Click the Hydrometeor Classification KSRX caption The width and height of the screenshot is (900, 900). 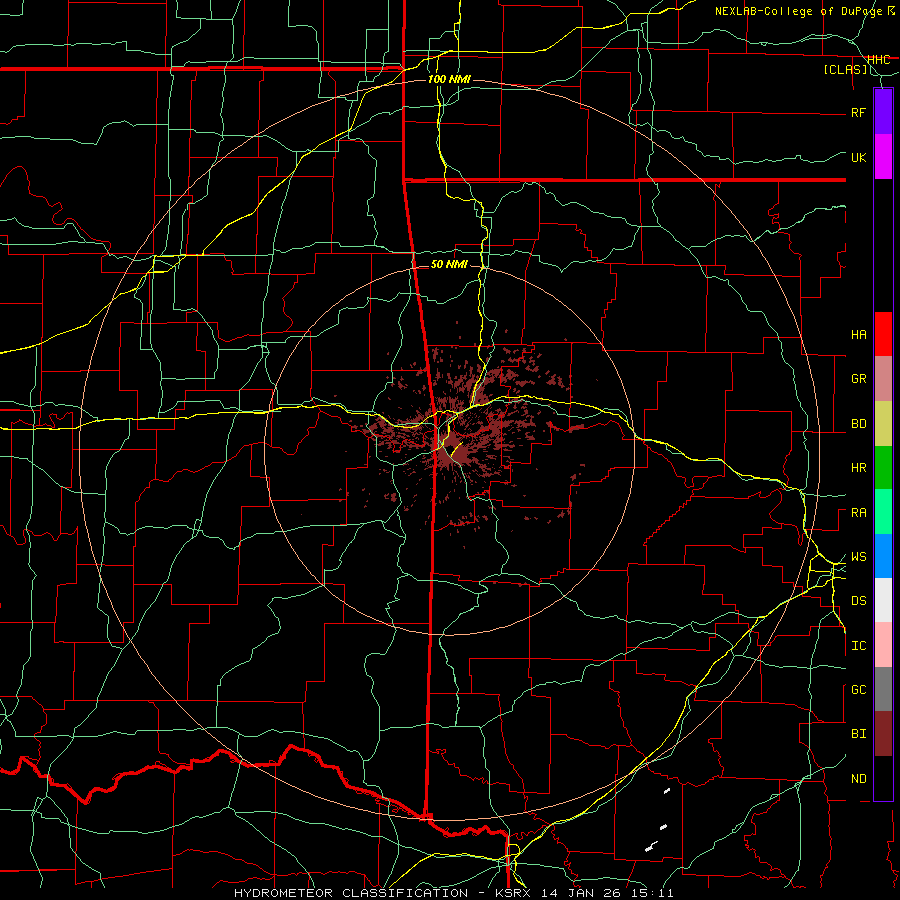(x=453, y=893)
